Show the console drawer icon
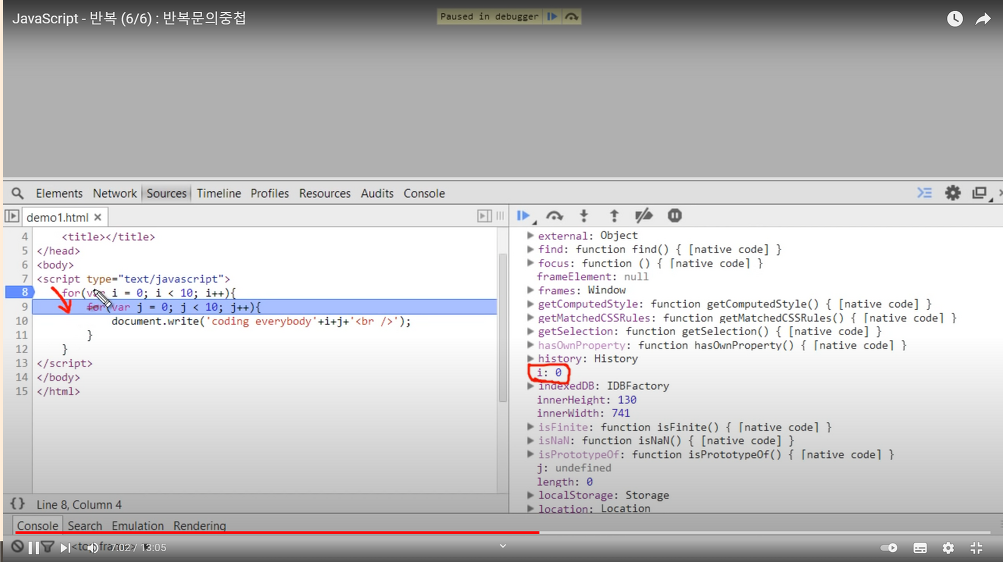The height and width of the screenshot is (562, 1003). click(924, 192)
